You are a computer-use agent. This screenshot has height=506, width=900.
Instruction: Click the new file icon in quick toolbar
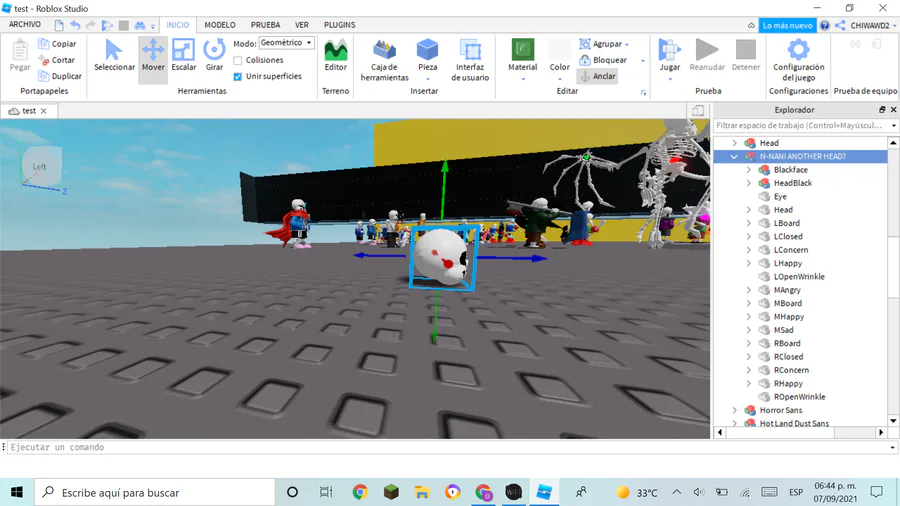[x=59, y=25]
